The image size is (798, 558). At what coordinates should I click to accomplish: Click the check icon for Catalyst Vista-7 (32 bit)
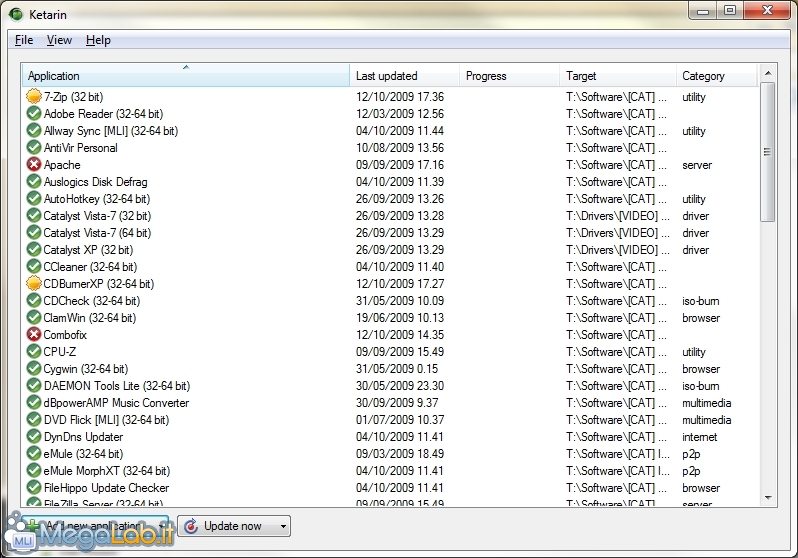pyautogui.click(x=34, y=215)
